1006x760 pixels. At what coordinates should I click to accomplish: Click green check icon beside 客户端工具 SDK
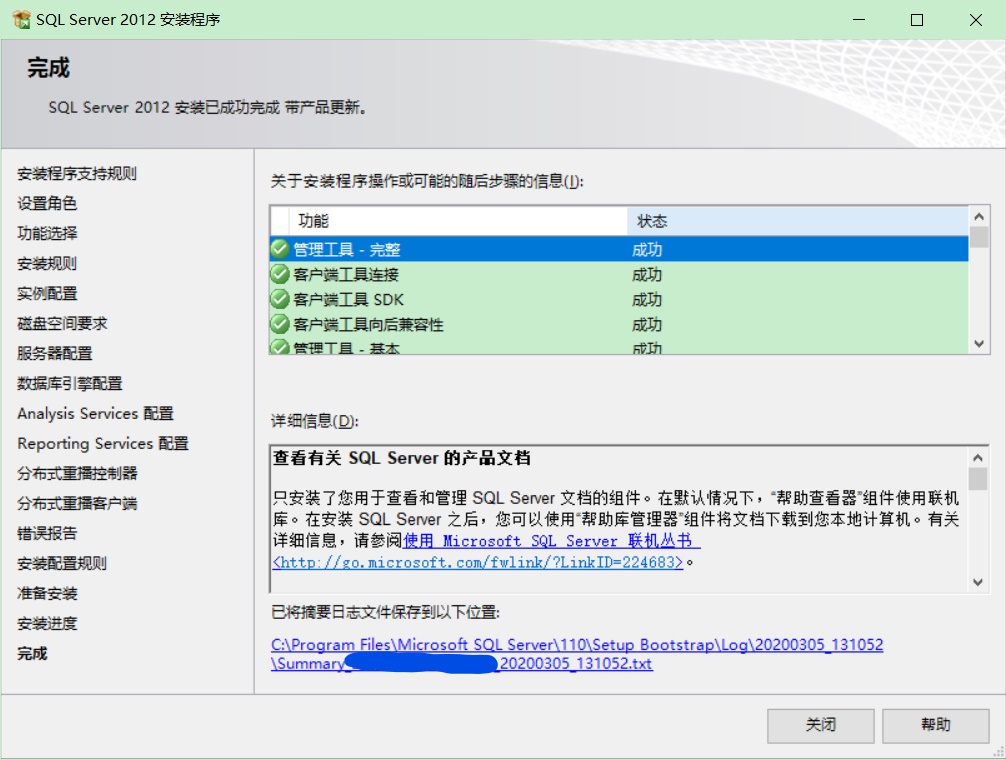pyautogui.click(x=280, y=299)
